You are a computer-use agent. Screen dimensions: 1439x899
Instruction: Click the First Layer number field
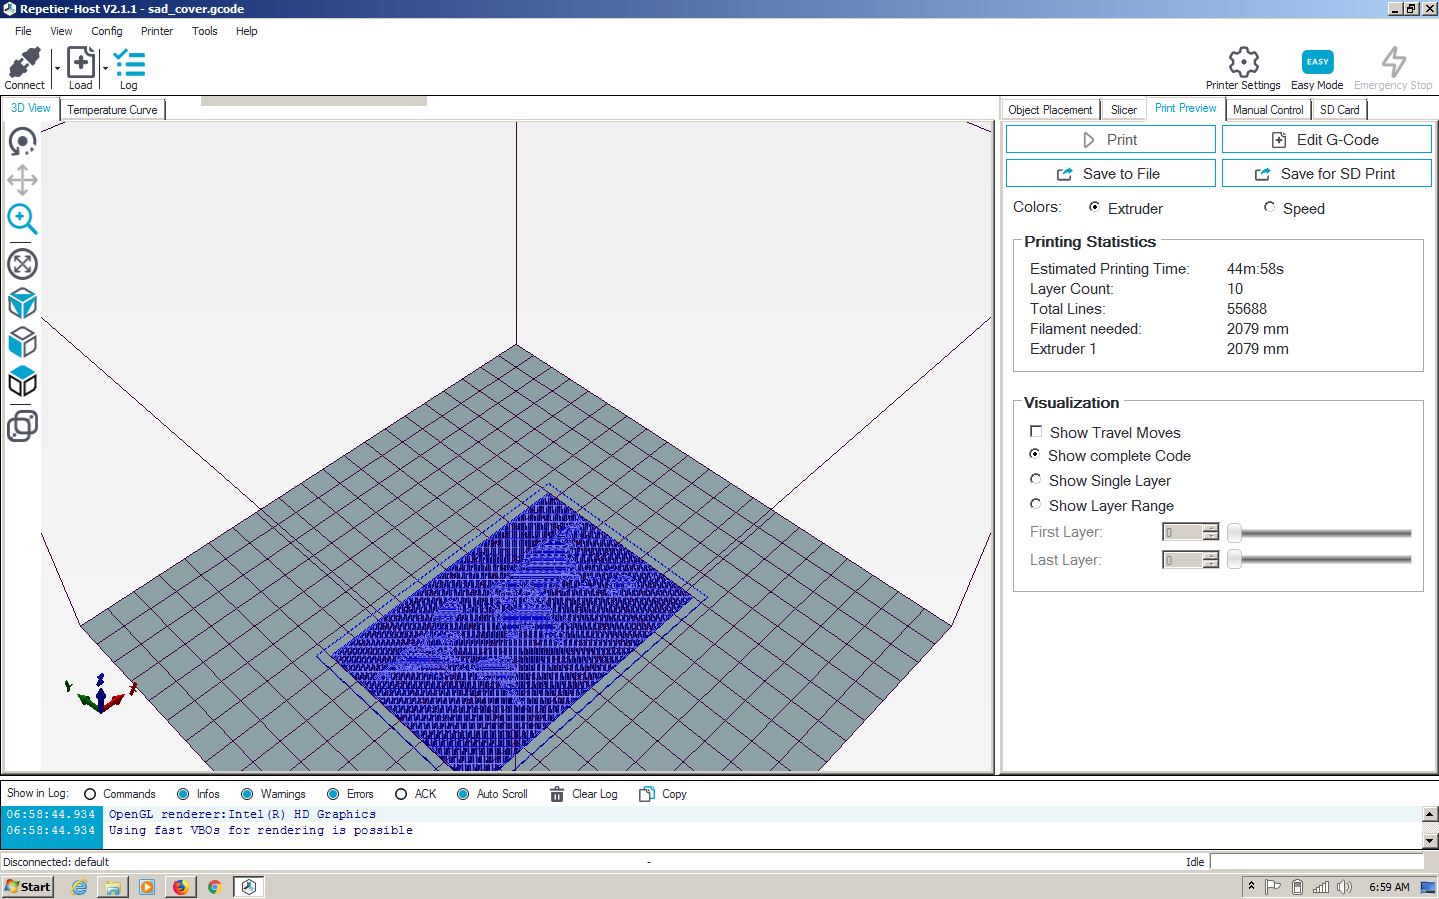pos(1182,532)
